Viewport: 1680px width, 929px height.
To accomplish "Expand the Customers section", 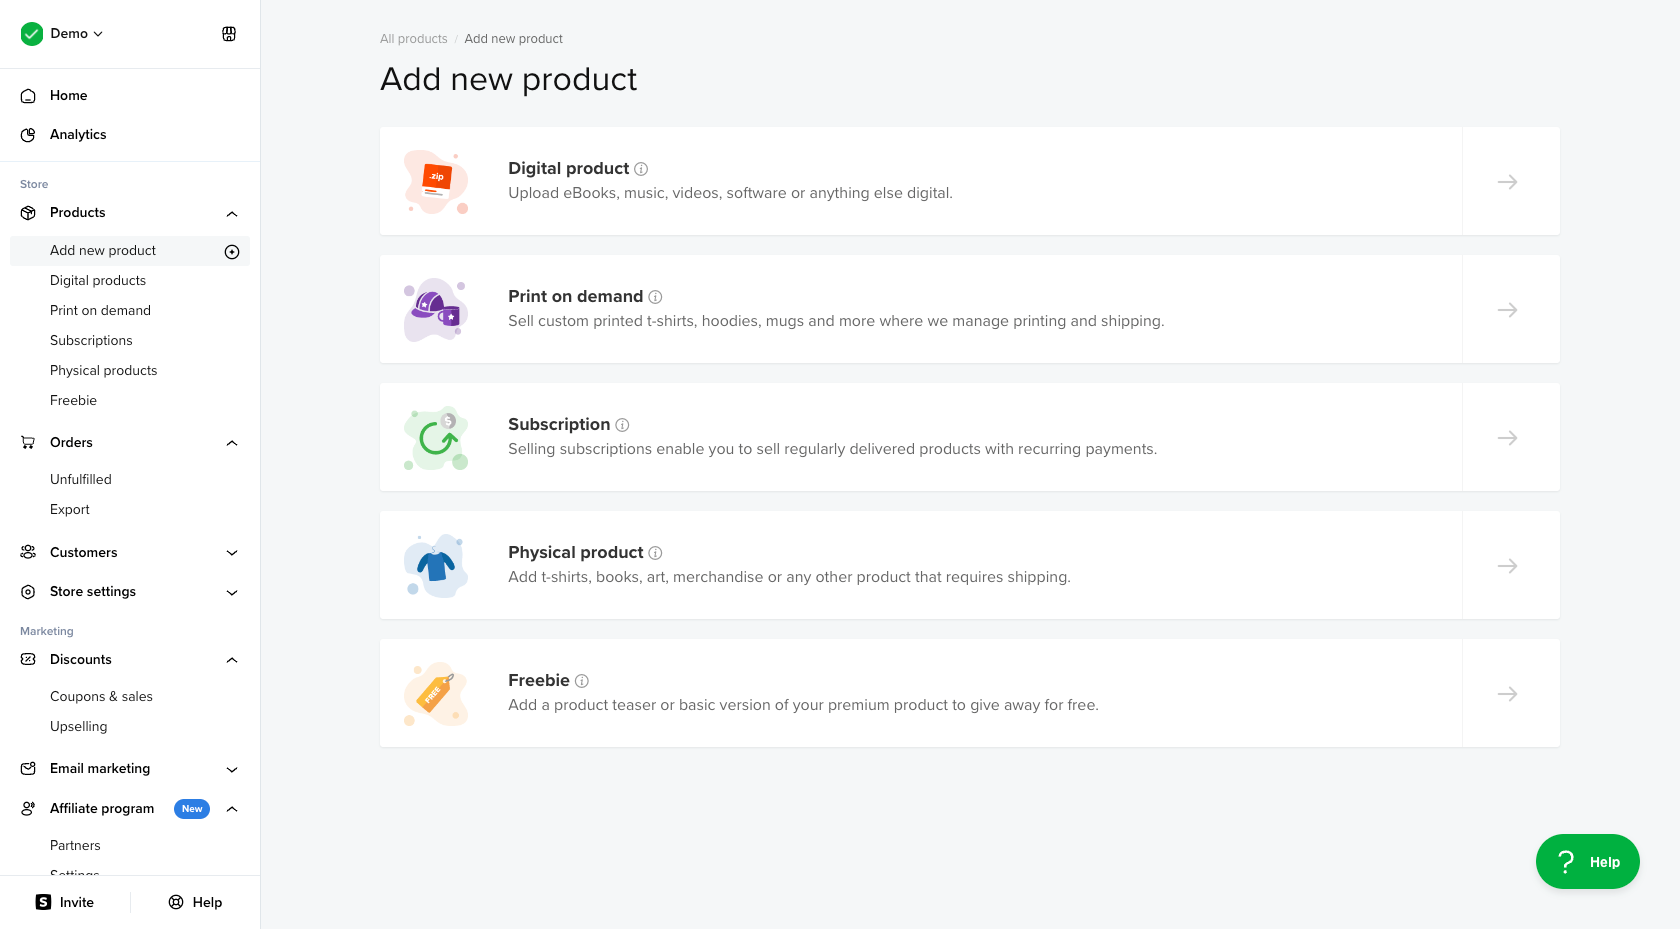I will click(x=232, y=553).
